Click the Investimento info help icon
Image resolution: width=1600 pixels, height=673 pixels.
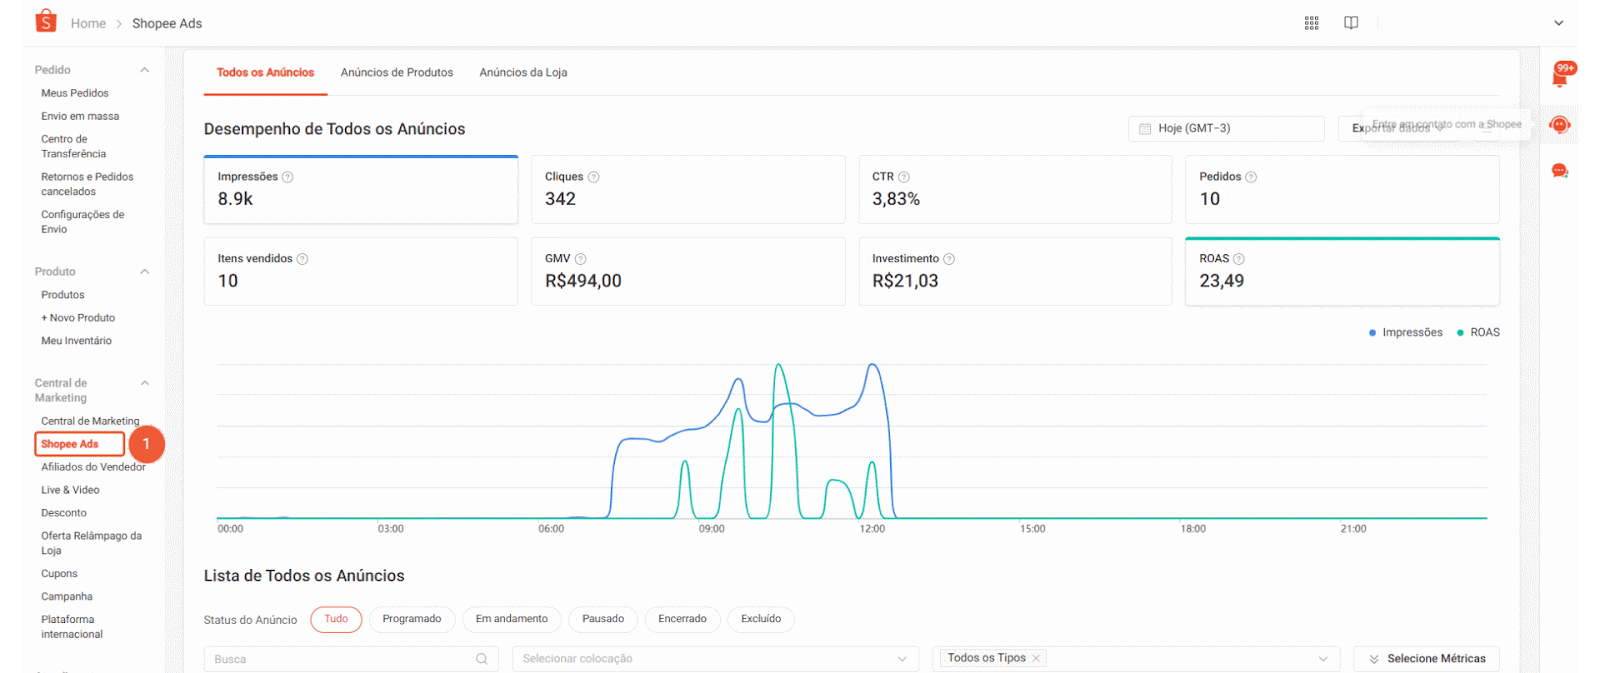pos(949,259)
